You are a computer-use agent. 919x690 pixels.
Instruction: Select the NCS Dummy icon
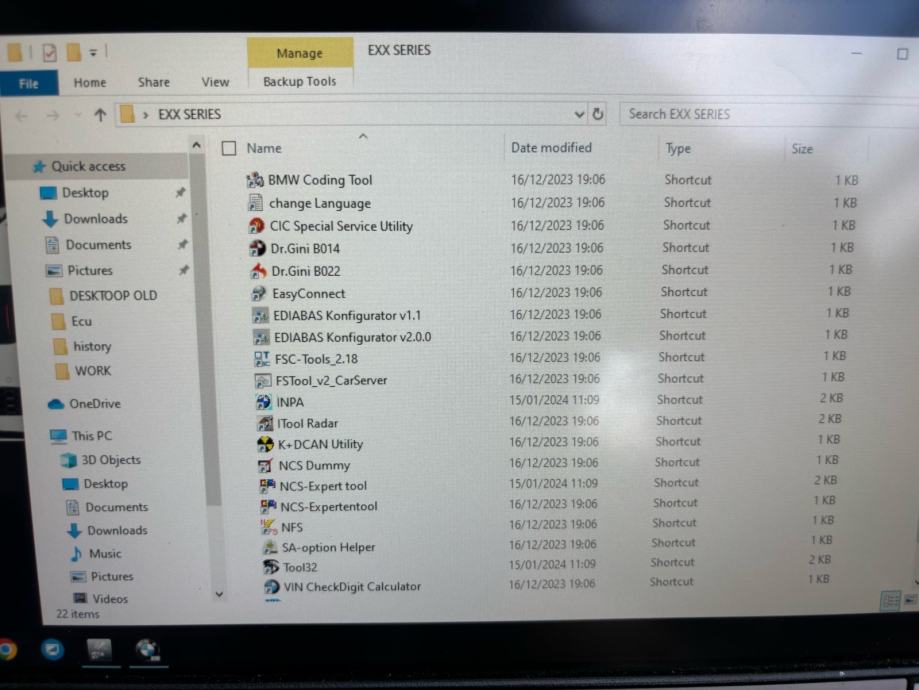tap(266, 465)
